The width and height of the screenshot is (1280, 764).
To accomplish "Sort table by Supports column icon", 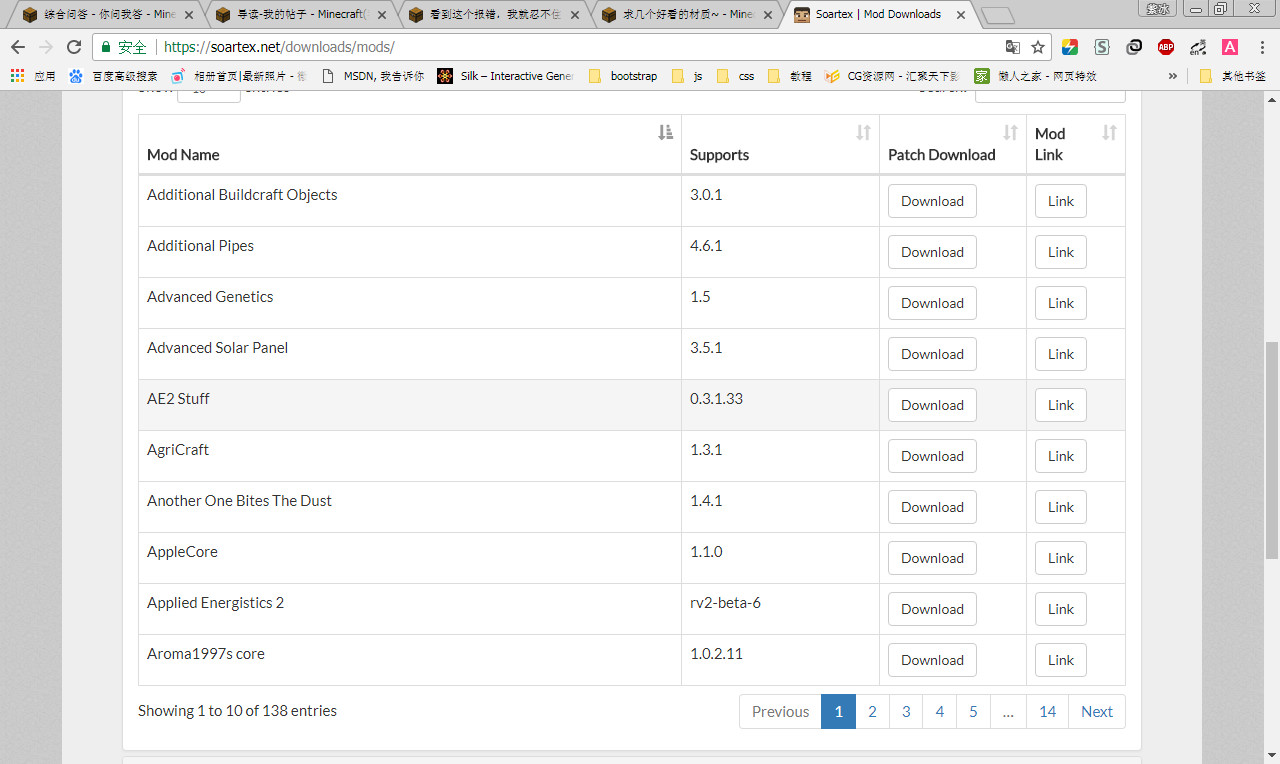I will pos(864,133).
